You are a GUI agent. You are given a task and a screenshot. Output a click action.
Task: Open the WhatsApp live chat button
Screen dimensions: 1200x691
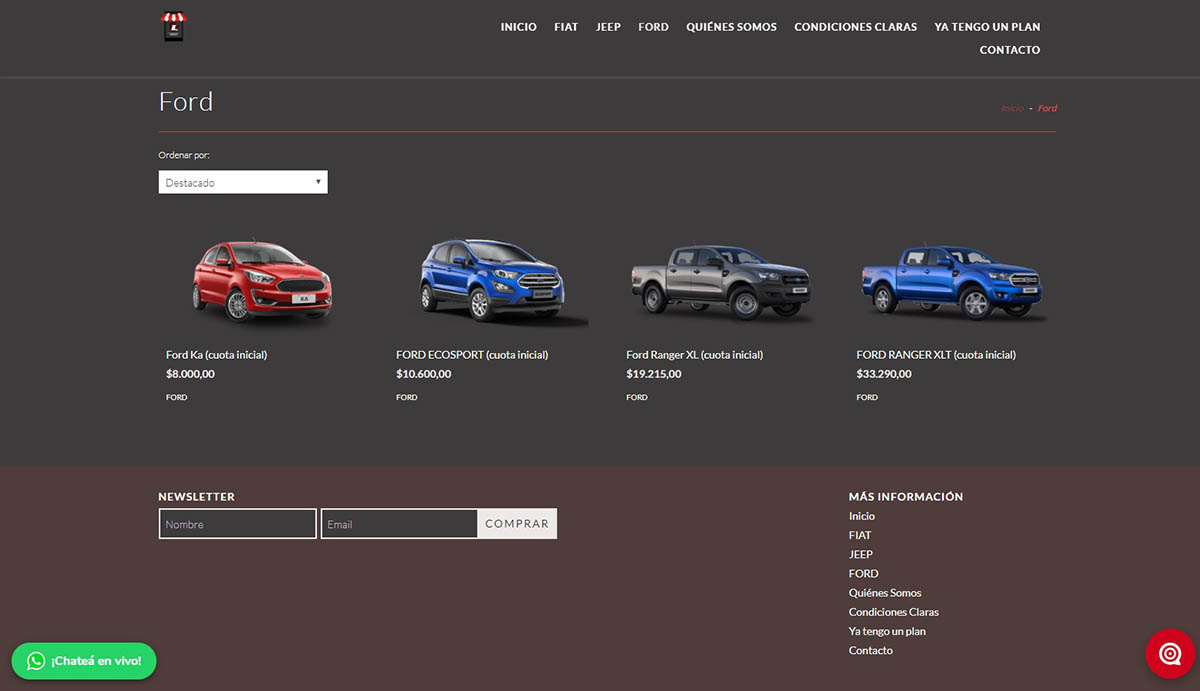pyautogui.click(x=84, y=661)
